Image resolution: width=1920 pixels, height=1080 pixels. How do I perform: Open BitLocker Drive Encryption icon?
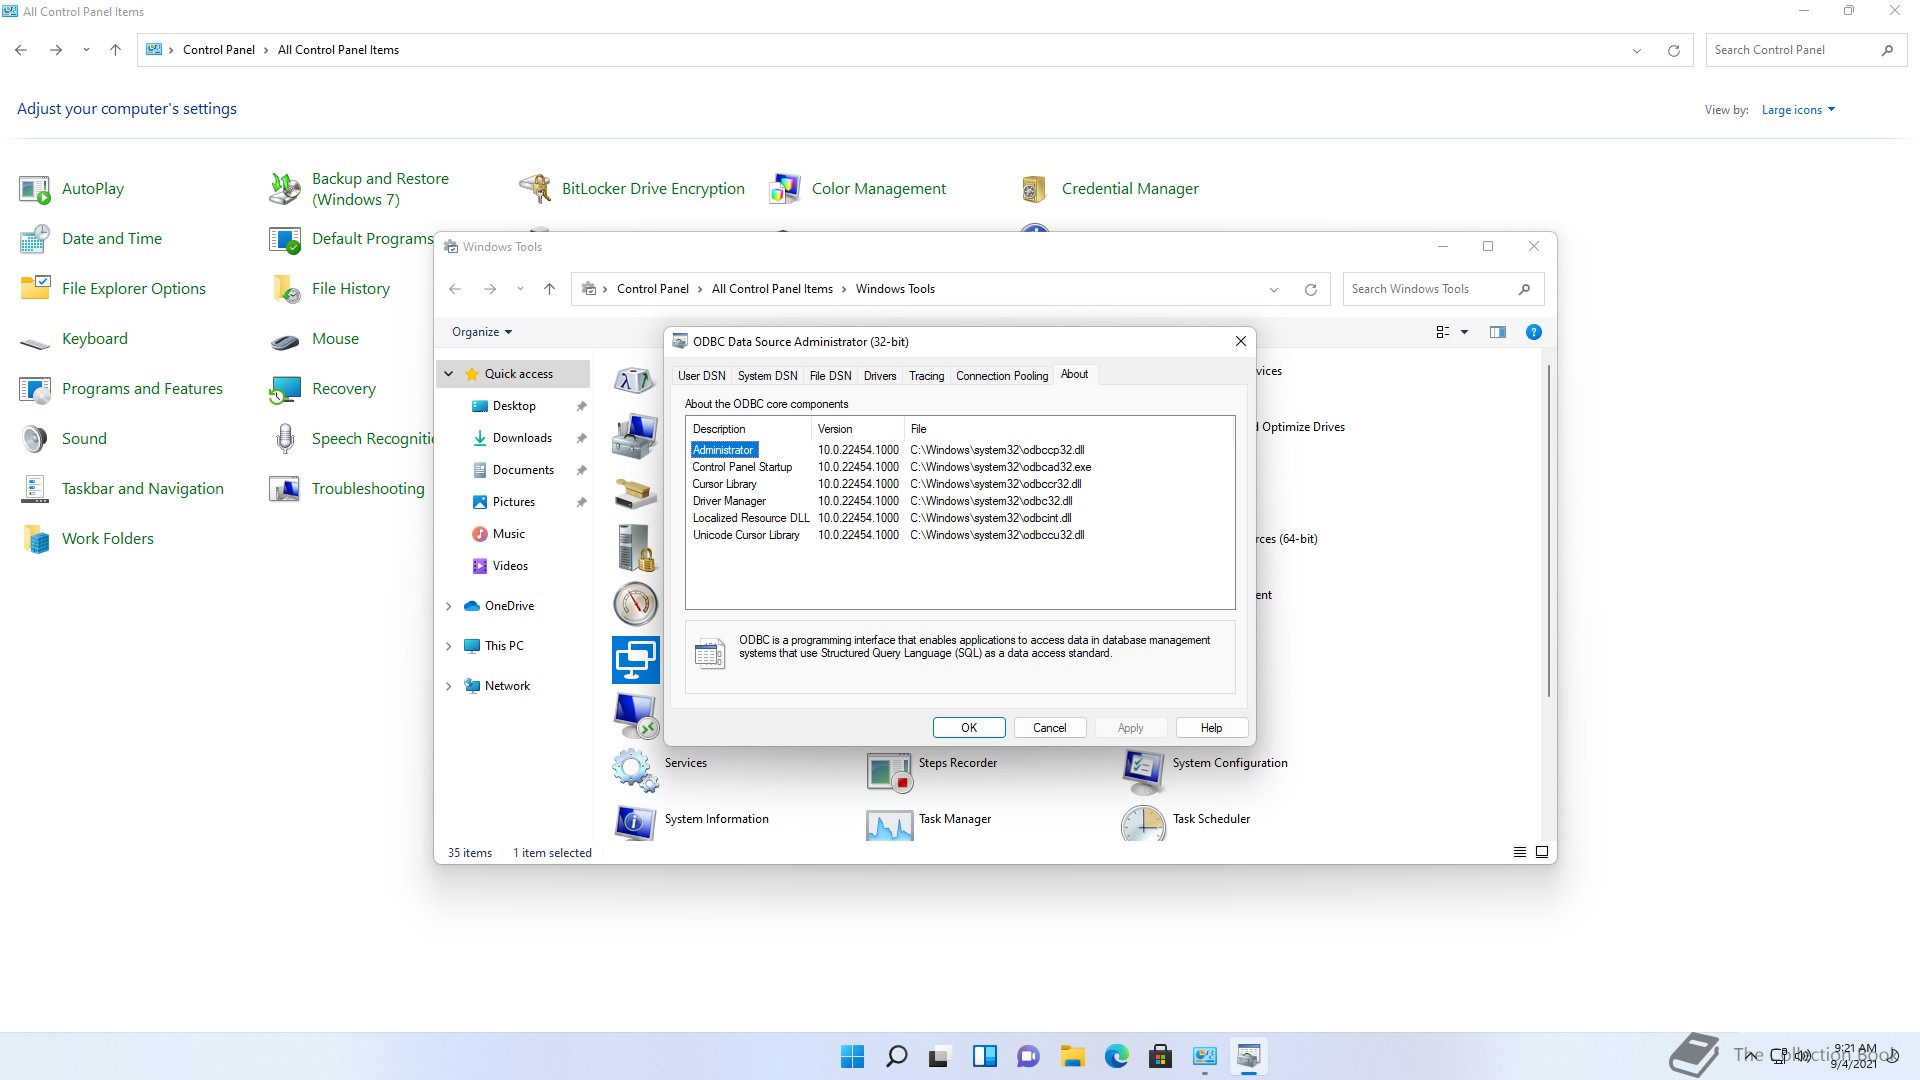coord(535,189)
